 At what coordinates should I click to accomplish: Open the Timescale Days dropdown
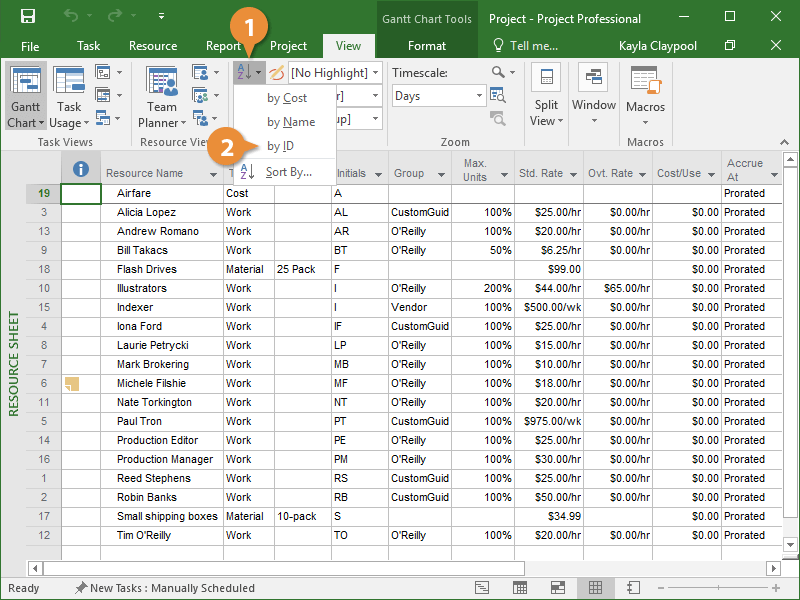pyautogui.click(x=480, y=96)
